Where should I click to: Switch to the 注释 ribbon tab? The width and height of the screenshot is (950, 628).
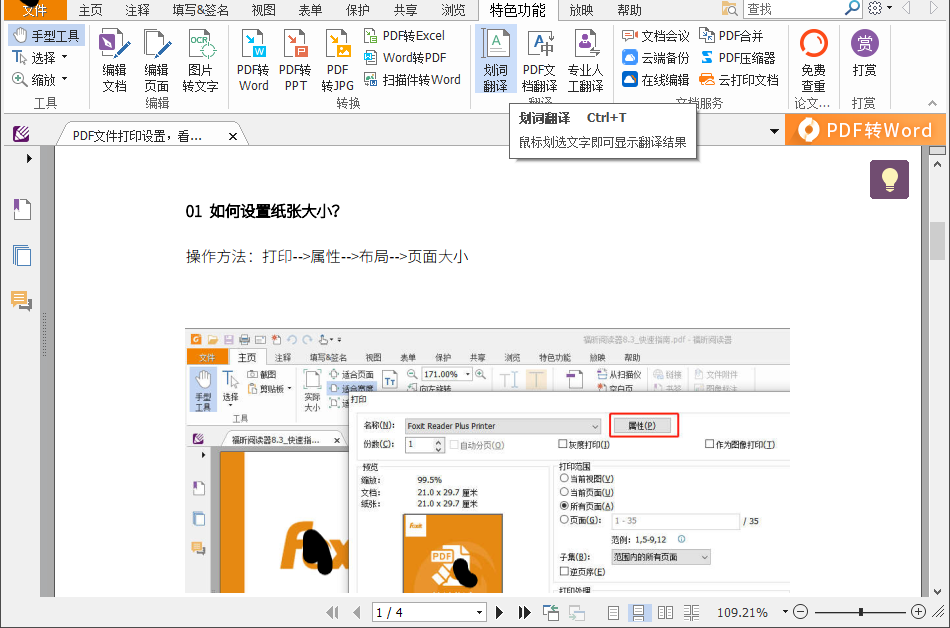[139, 10]
